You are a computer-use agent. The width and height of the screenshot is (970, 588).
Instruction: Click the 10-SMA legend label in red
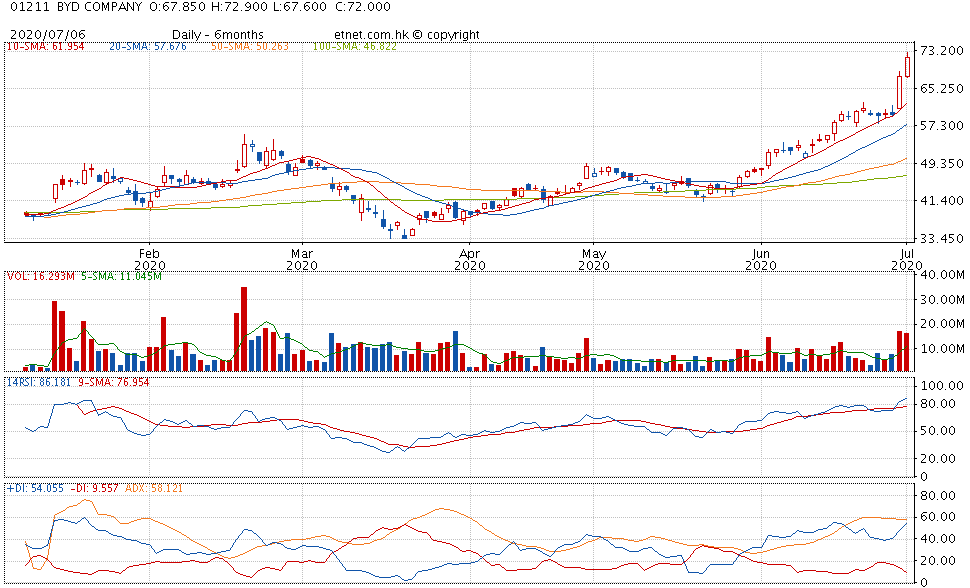pyautogui.click(x=46, y=47)
